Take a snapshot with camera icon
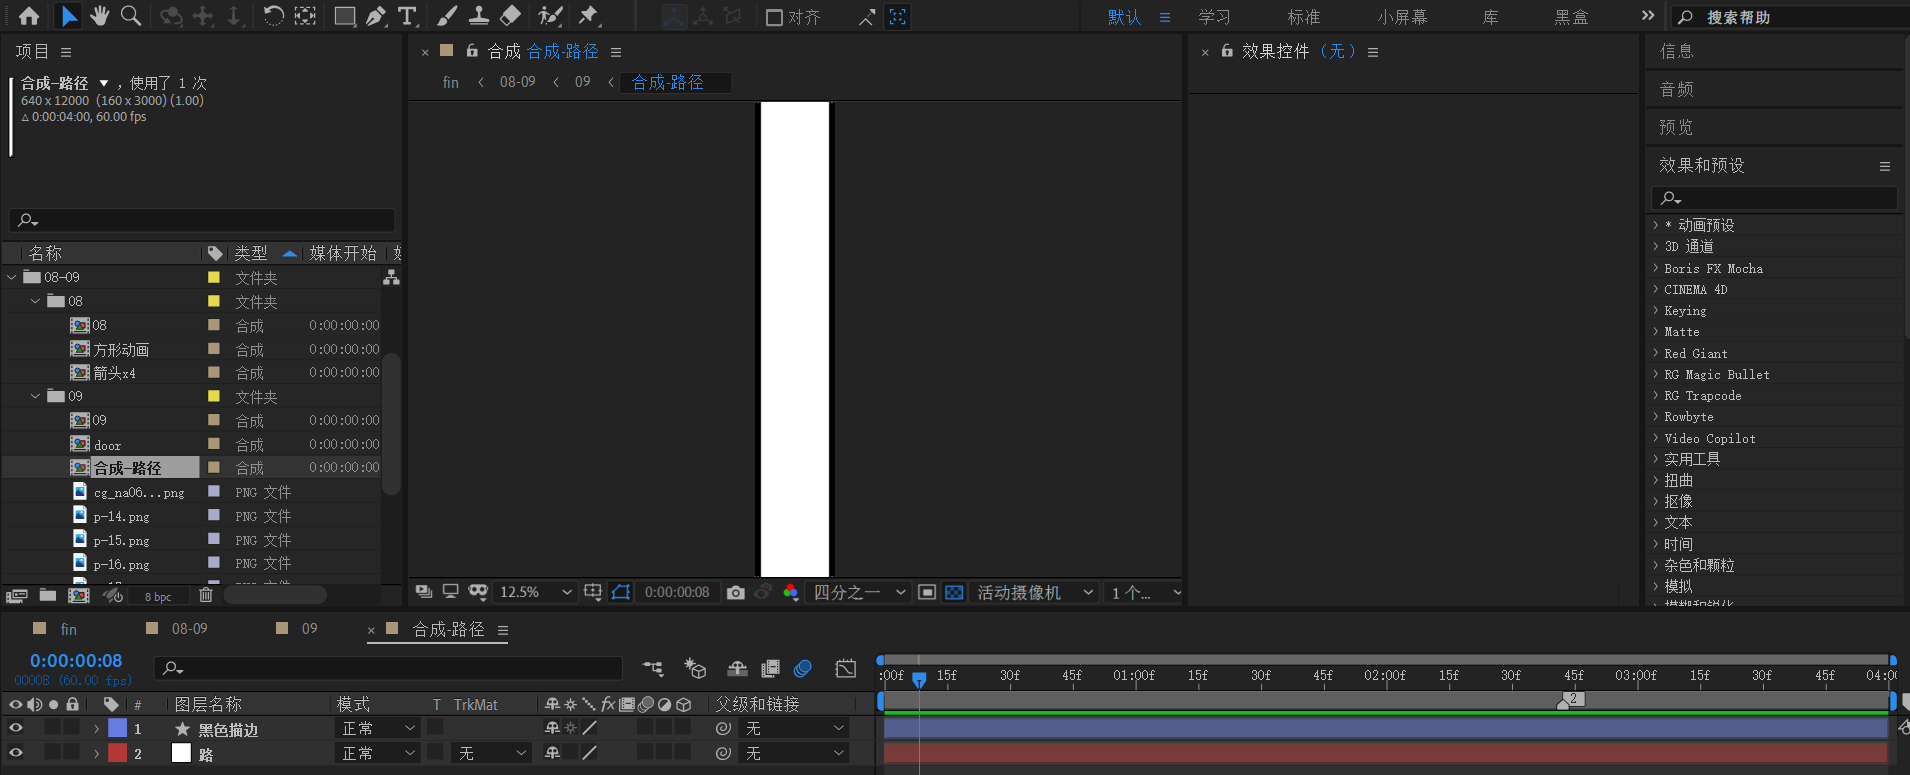Viewport: 1910px width, 775px height. click(736, 592)
